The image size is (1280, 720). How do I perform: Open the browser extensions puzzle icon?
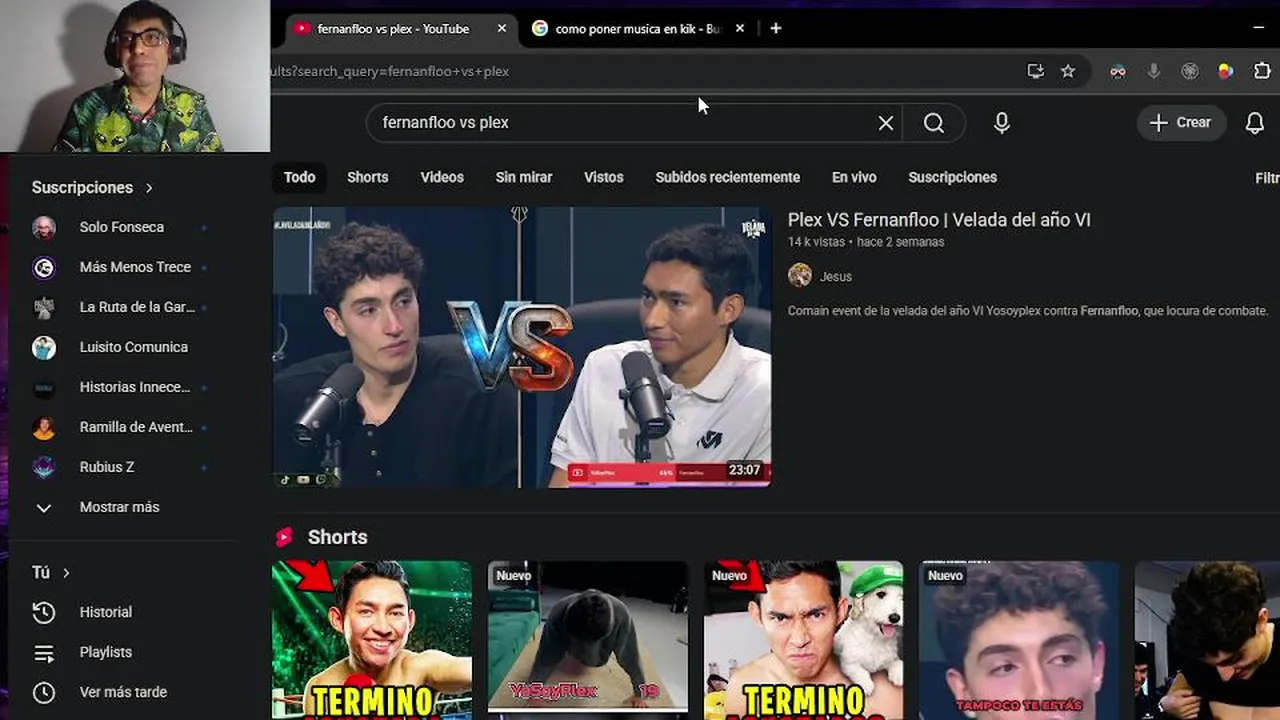1262,71
